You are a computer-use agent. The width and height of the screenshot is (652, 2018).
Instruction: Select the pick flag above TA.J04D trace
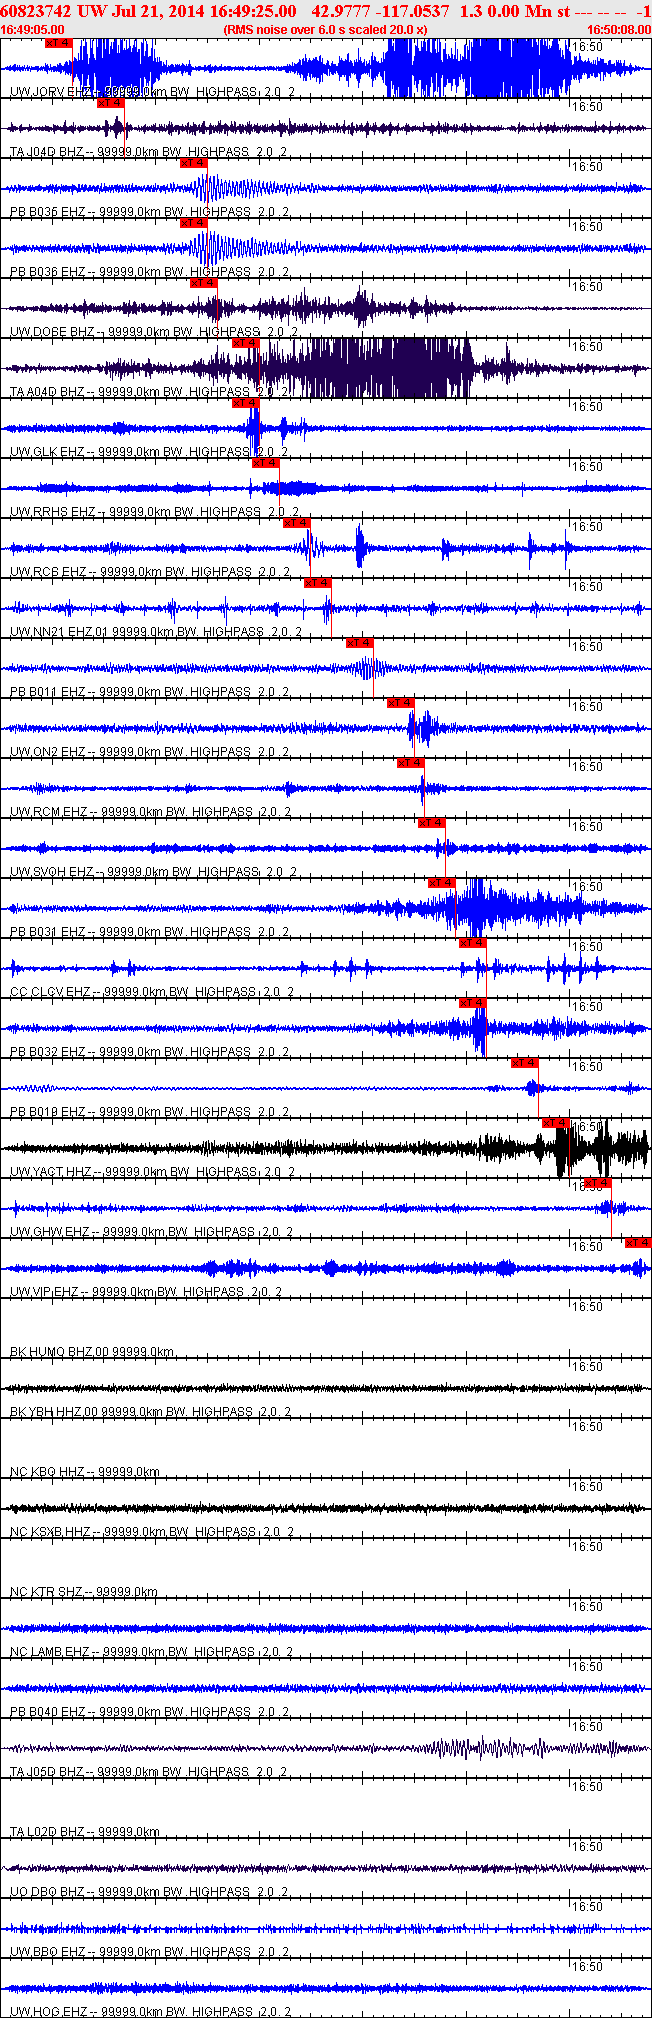110,103
